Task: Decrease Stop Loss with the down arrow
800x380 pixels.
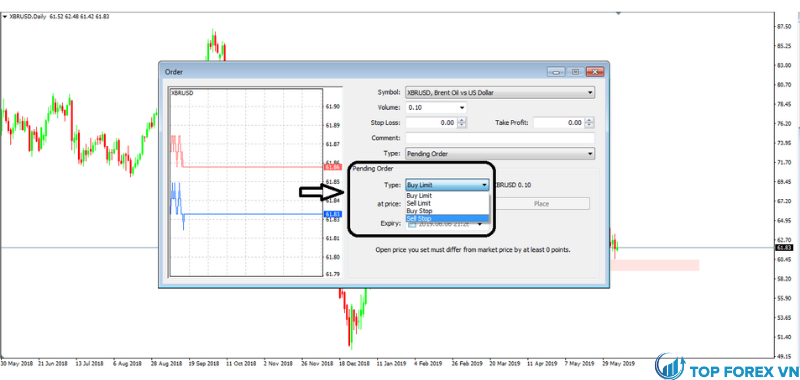Action: tap(462, 125)
